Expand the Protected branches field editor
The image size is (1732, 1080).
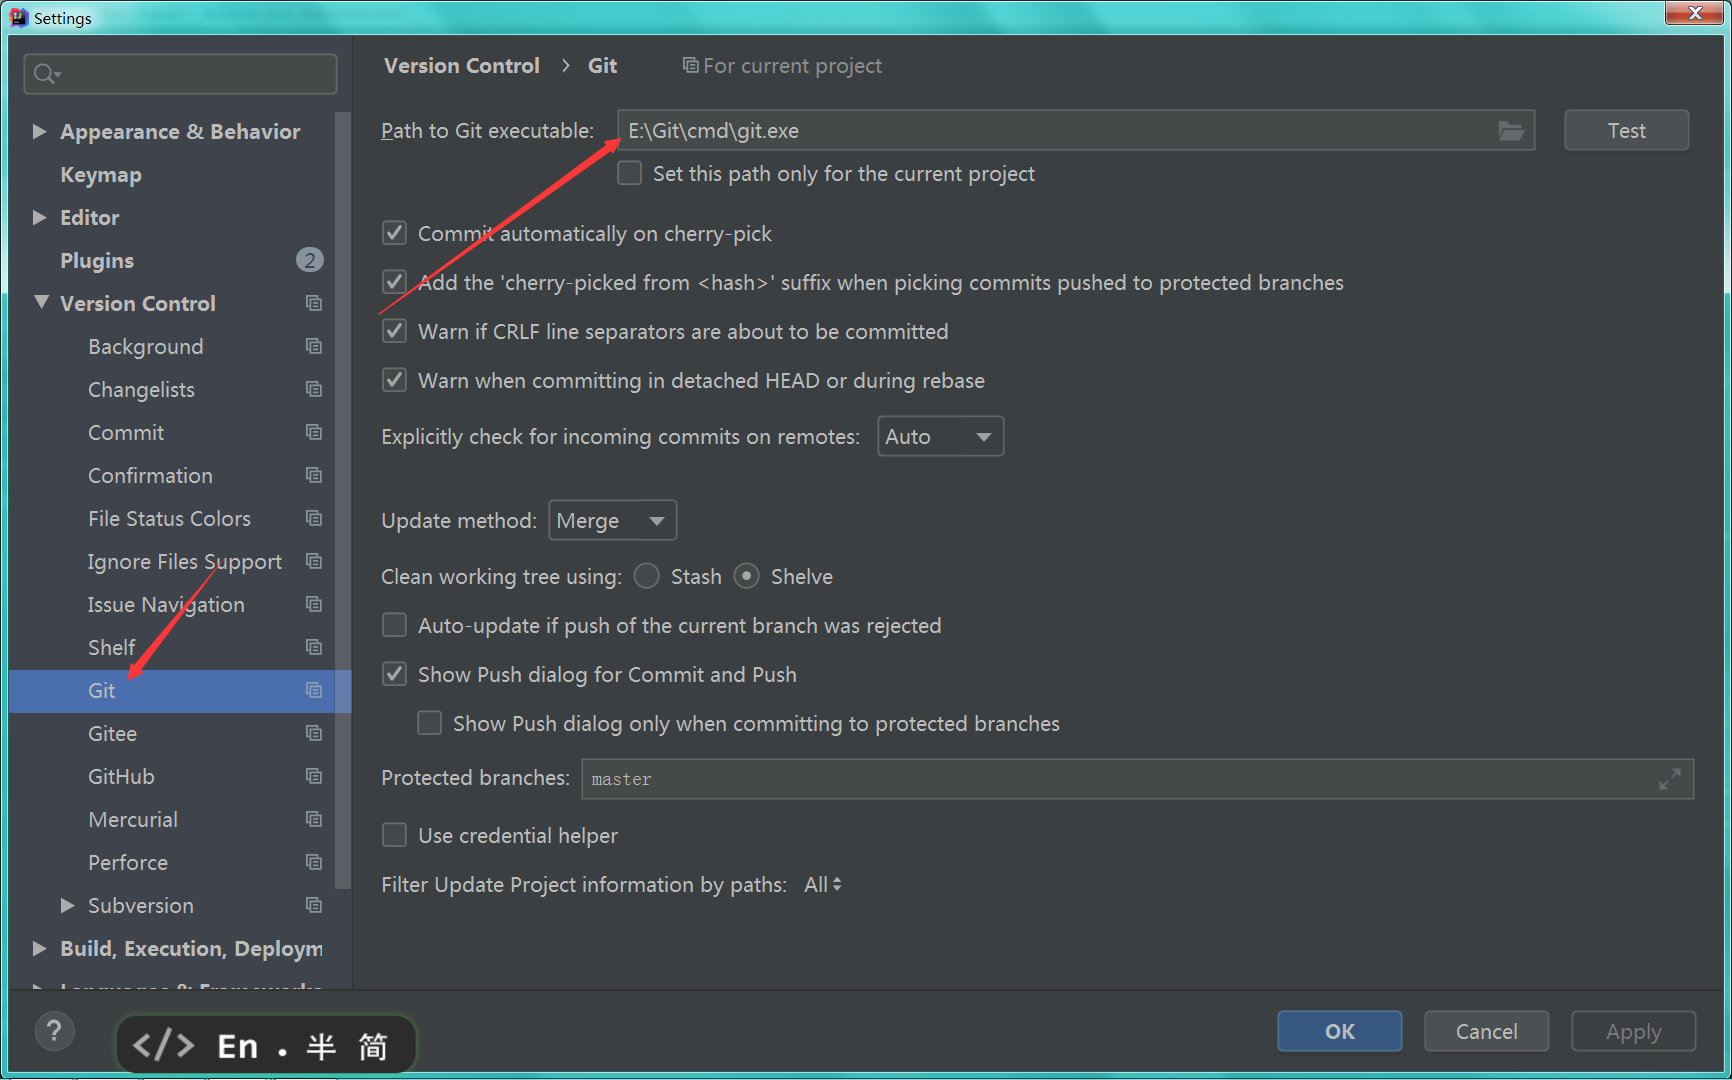pos(1669,779)
